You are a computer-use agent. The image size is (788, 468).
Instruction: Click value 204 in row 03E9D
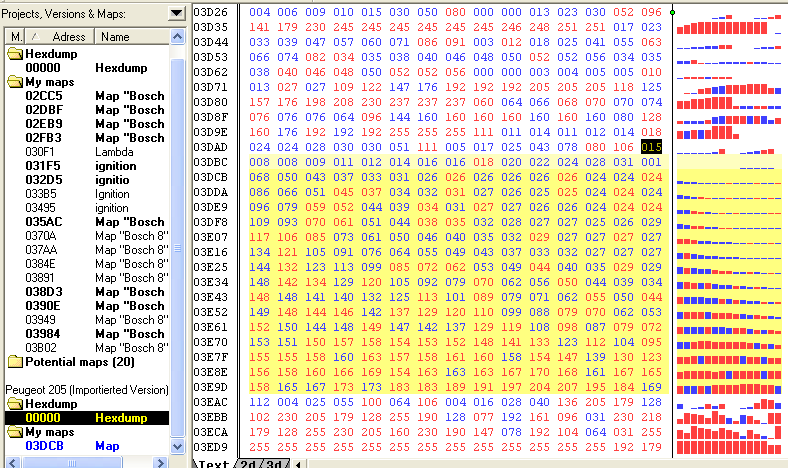click(539, 387)
